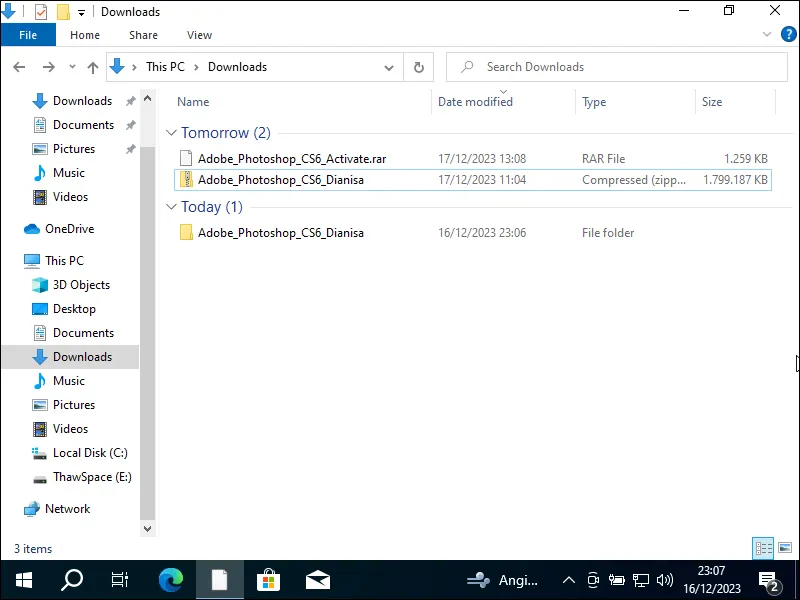Collapse the Tomorrow group

[x=172, y=133]
